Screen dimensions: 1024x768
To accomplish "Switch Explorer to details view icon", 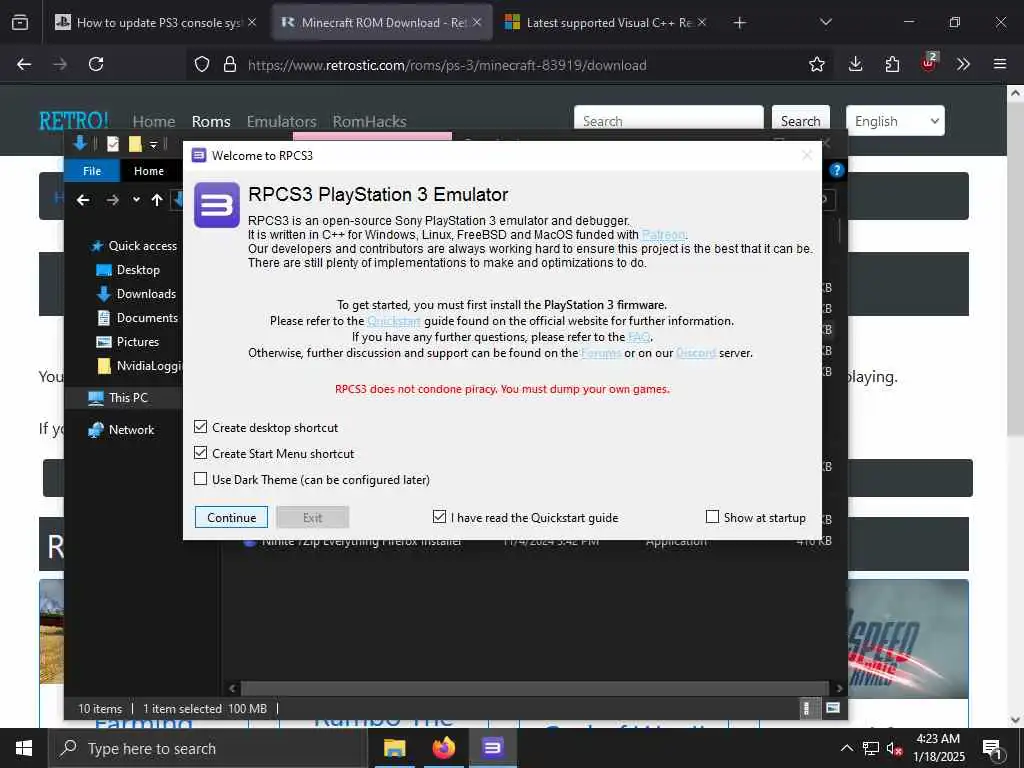I will point(807,709).
